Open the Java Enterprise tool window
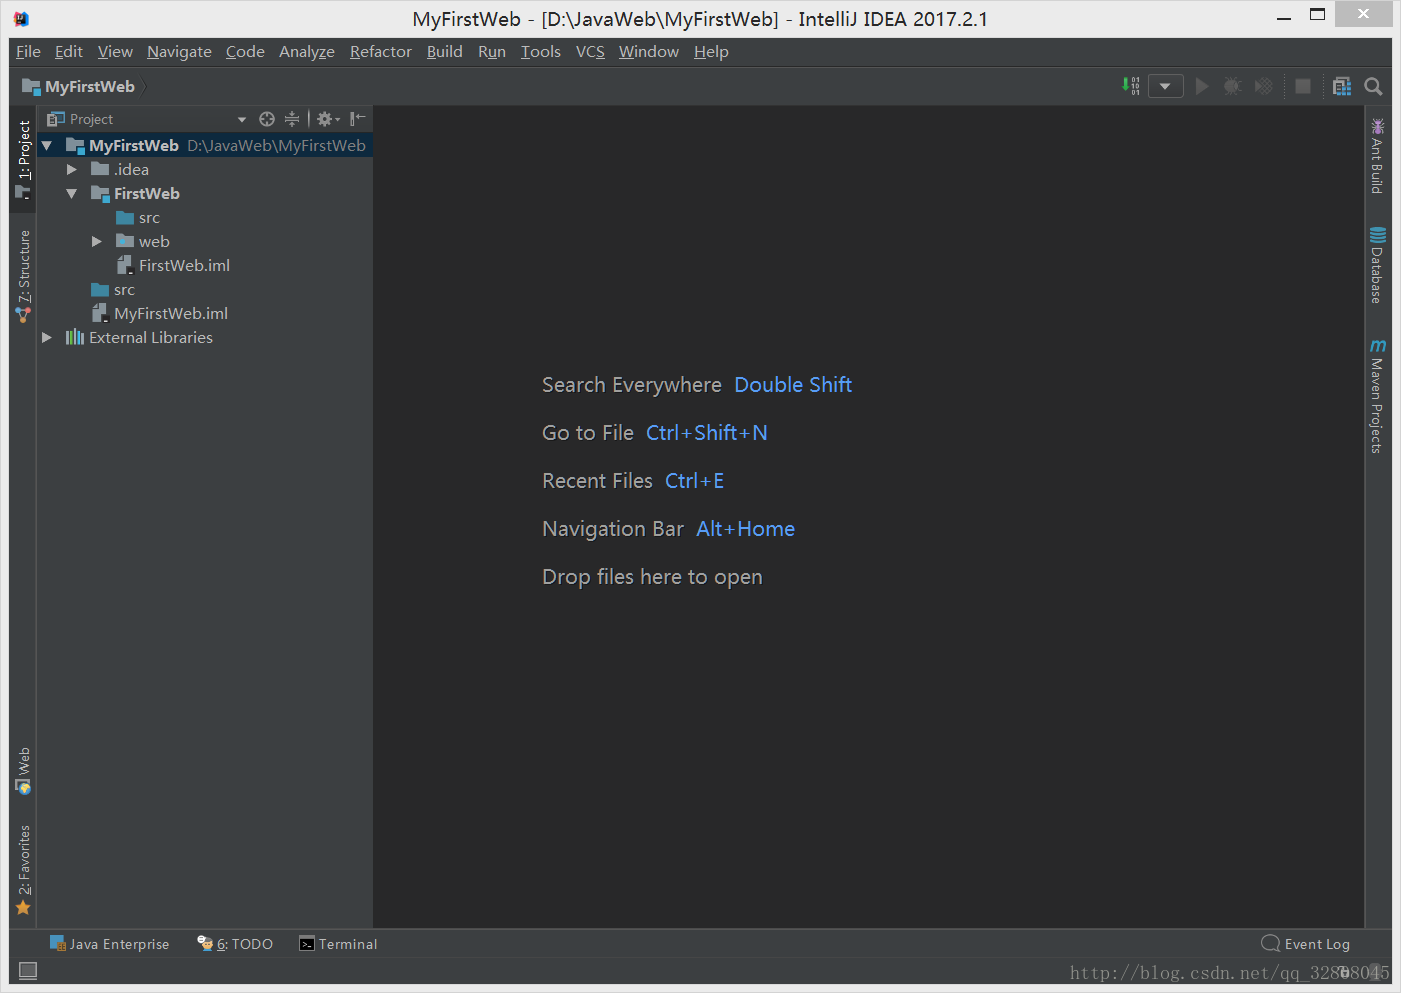The height and width of the screenshot is (993, 1401). (x=110, y=944)
